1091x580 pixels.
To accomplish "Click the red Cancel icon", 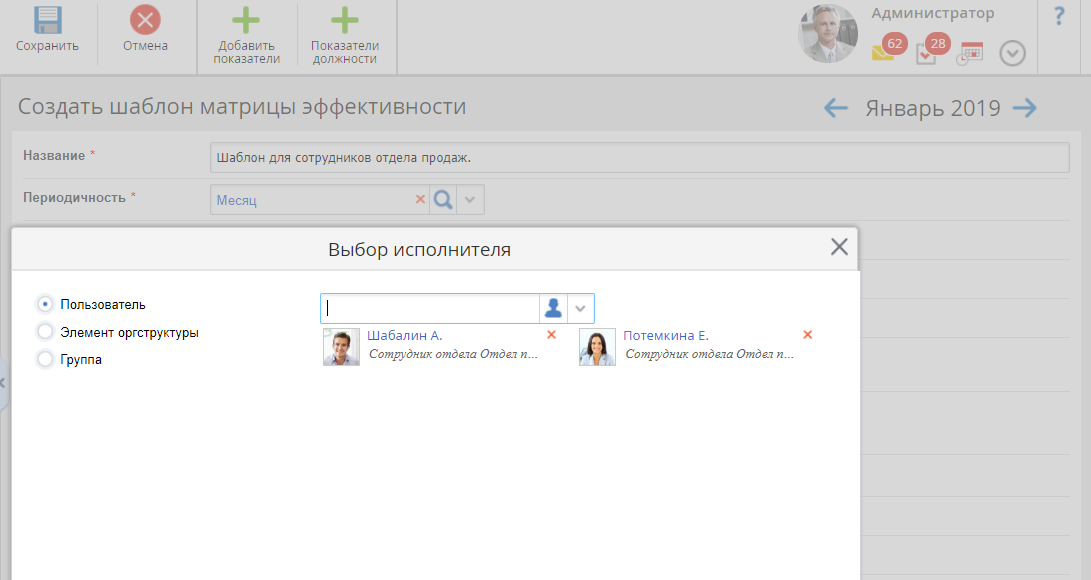I will point(145,21).
